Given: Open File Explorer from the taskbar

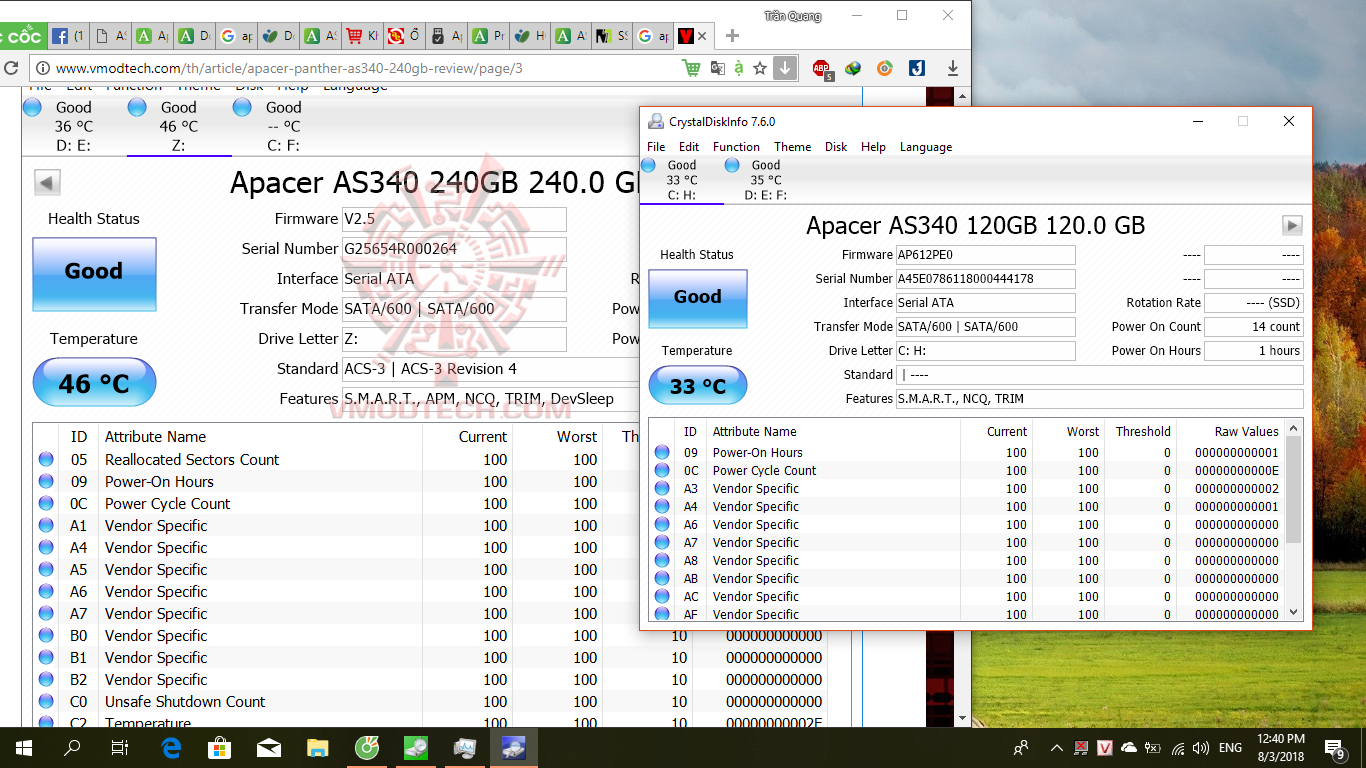Looking at the screenshot, I should click(x=317, y=747).
